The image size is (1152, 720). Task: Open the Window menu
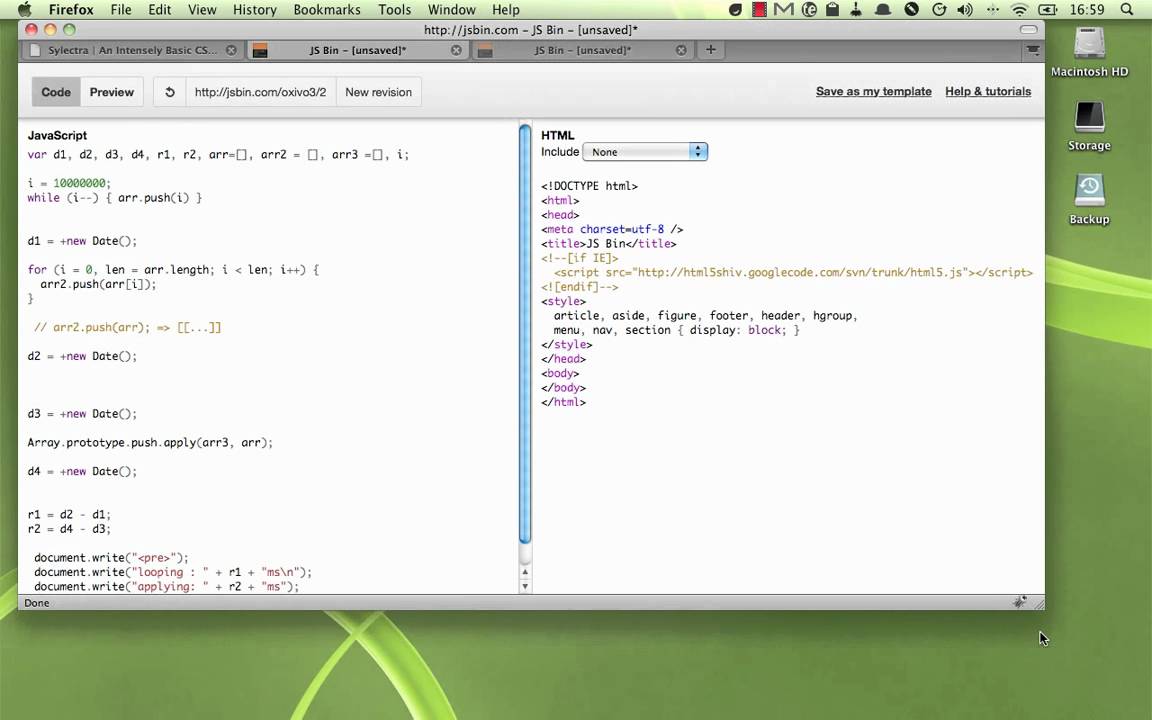[451, 10]
